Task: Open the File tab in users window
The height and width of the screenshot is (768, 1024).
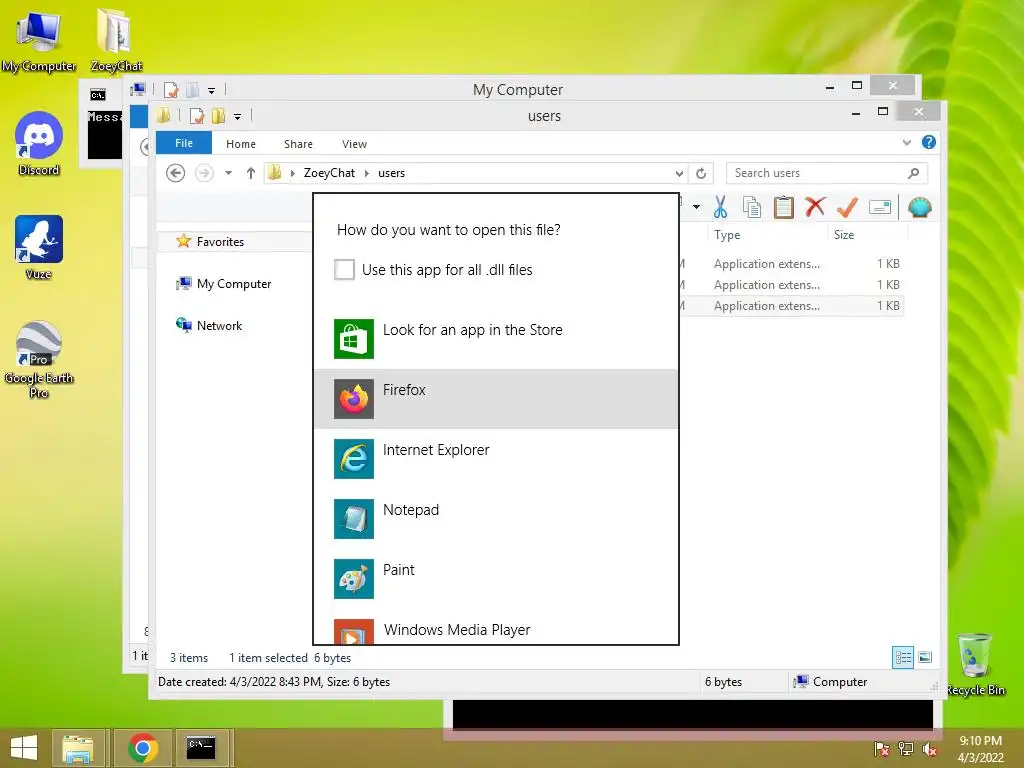Action: pos(184,143)
